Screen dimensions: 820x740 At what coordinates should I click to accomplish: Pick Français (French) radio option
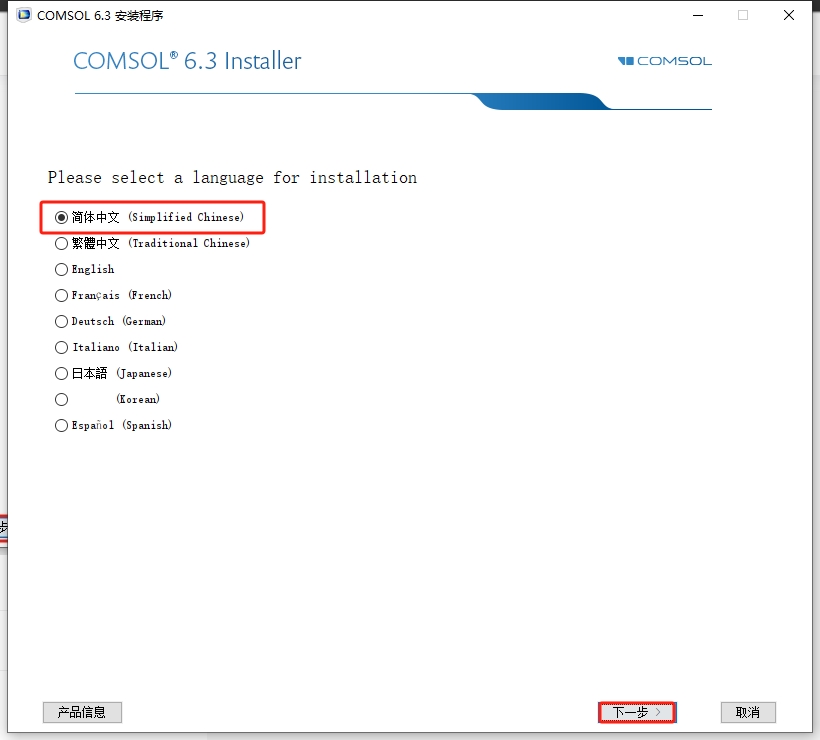[61, 295]
